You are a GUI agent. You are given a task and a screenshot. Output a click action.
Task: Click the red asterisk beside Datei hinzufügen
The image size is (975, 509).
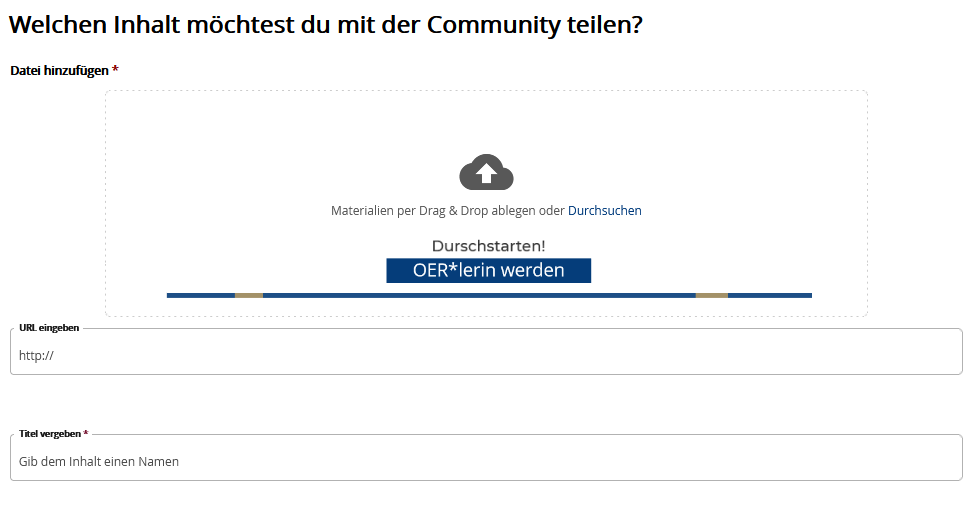pos(115,70)
